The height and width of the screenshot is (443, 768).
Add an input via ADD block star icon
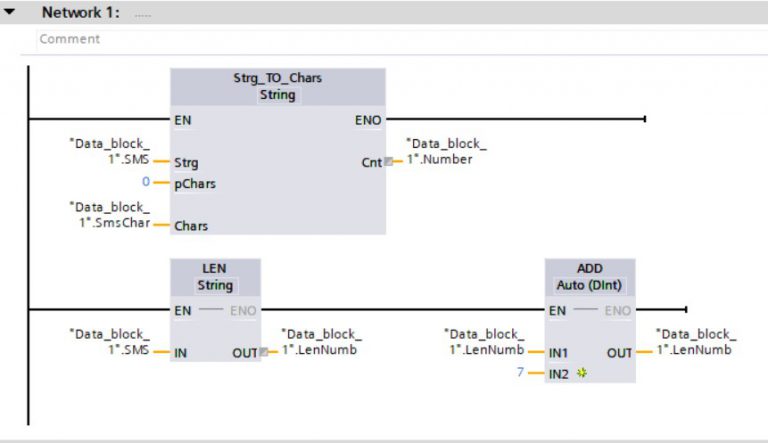point(582,372)
